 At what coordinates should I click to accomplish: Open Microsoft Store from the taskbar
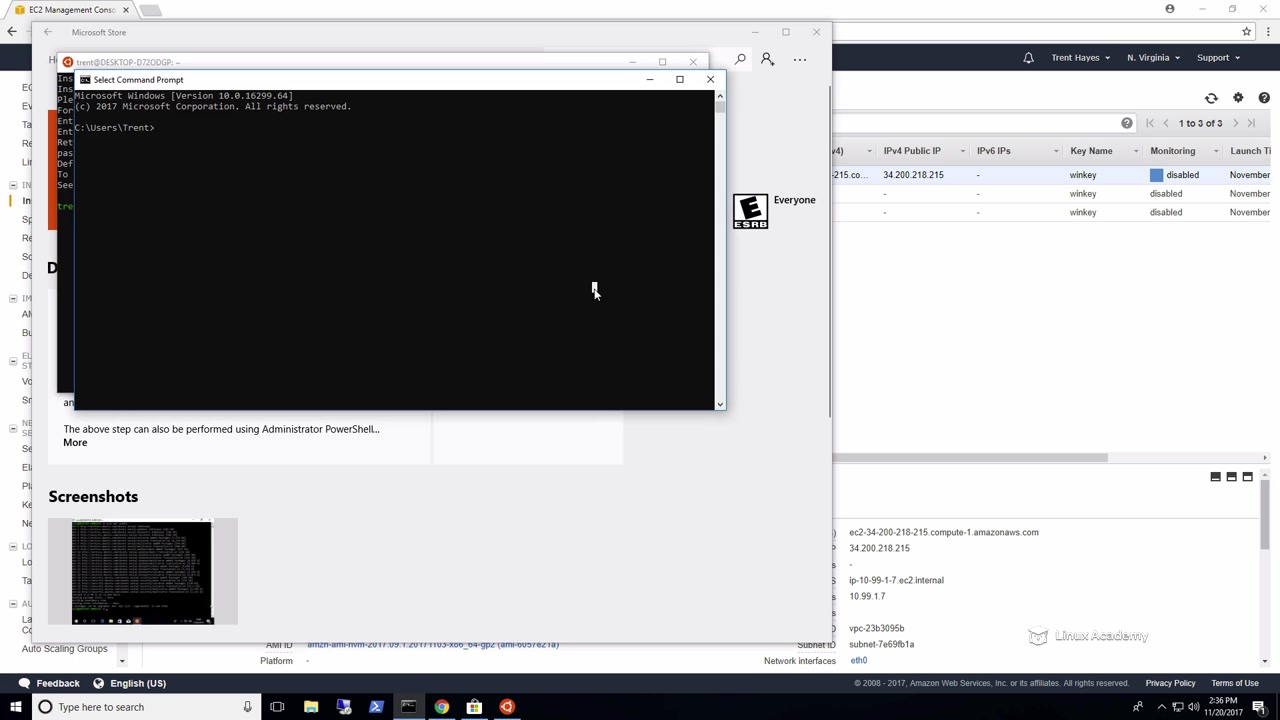474,707
